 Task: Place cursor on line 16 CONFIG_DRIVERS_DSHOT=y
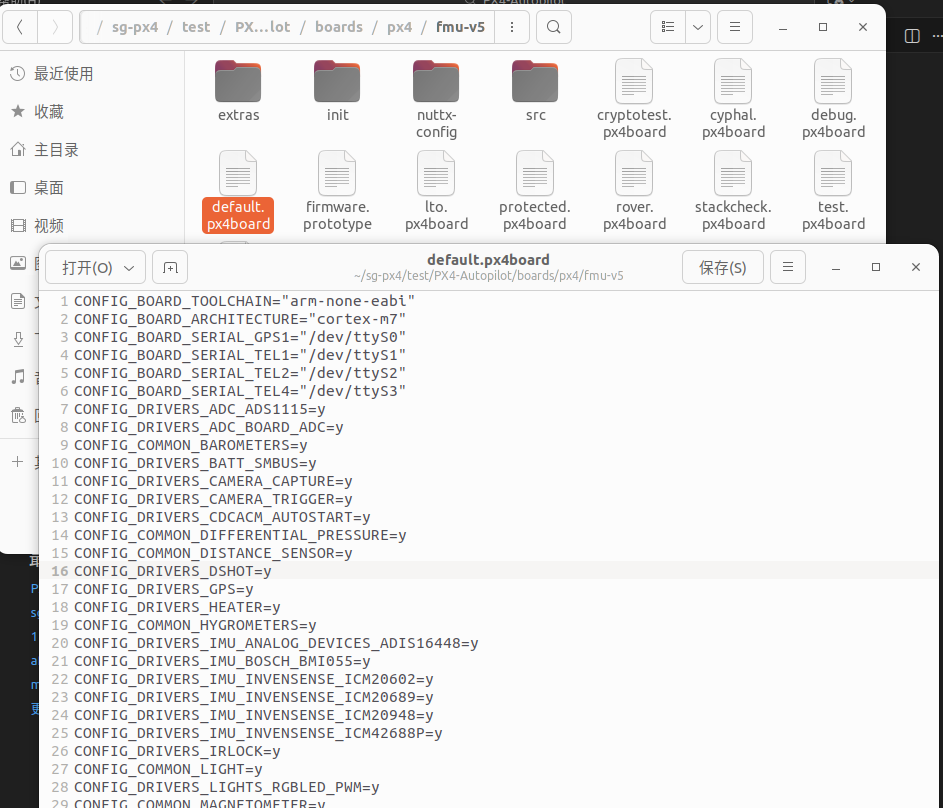[x=173, y=571]
